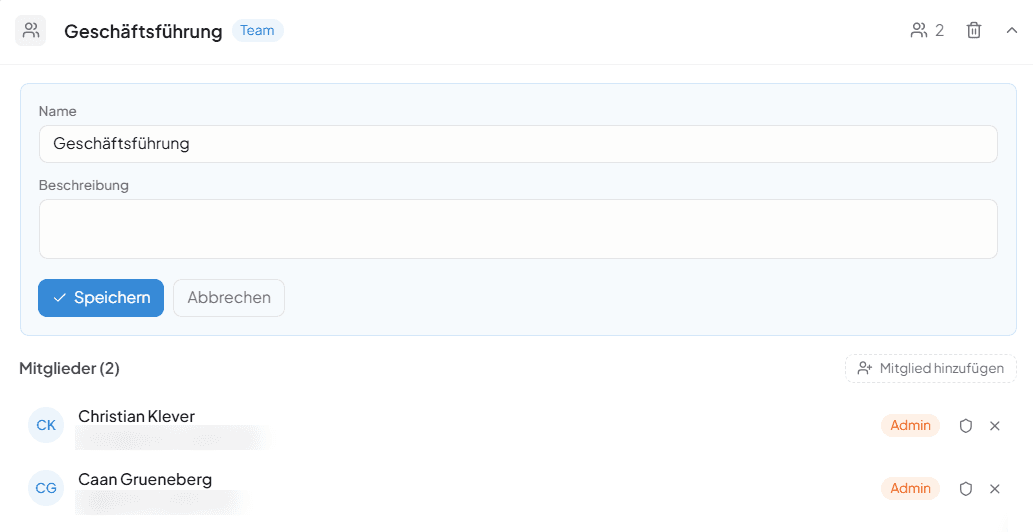The image size is (1033, 532).
Task: Select the Christian Klever member name
Action: (136, 416)
